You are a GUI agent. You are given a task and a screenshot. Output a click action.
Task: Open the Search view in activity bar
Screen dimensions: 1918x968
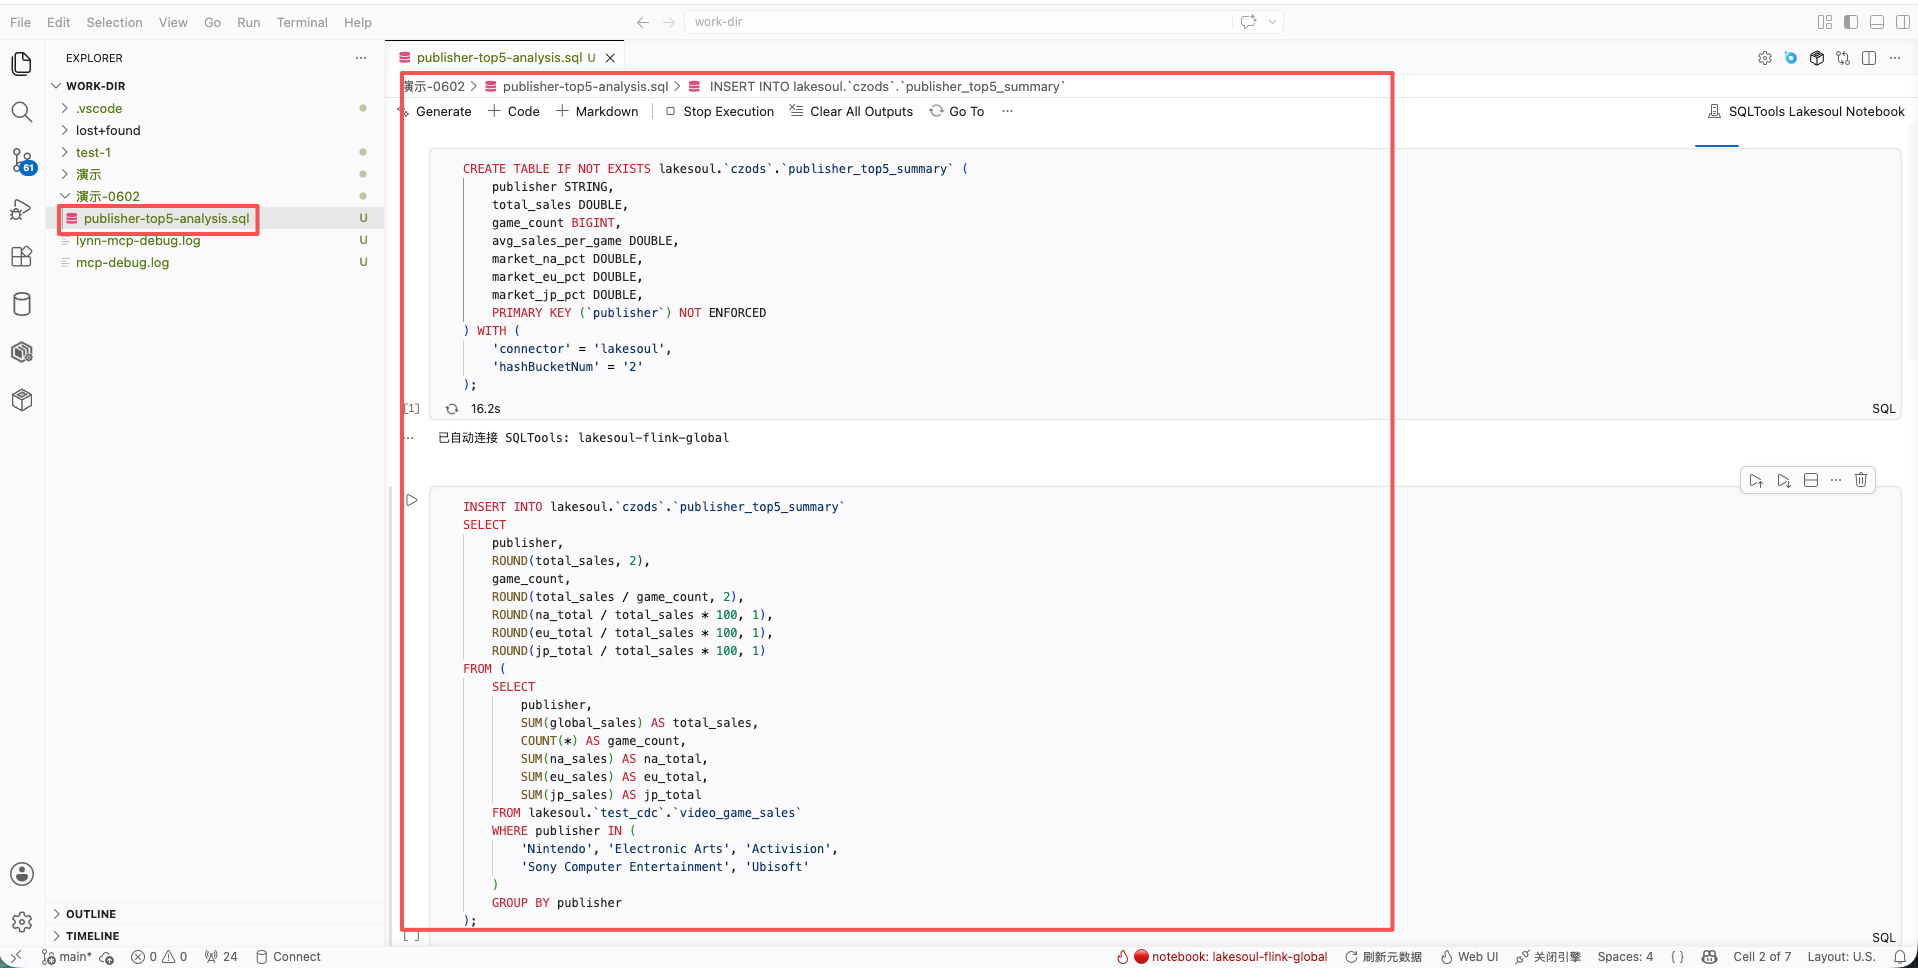coord(22,112)
